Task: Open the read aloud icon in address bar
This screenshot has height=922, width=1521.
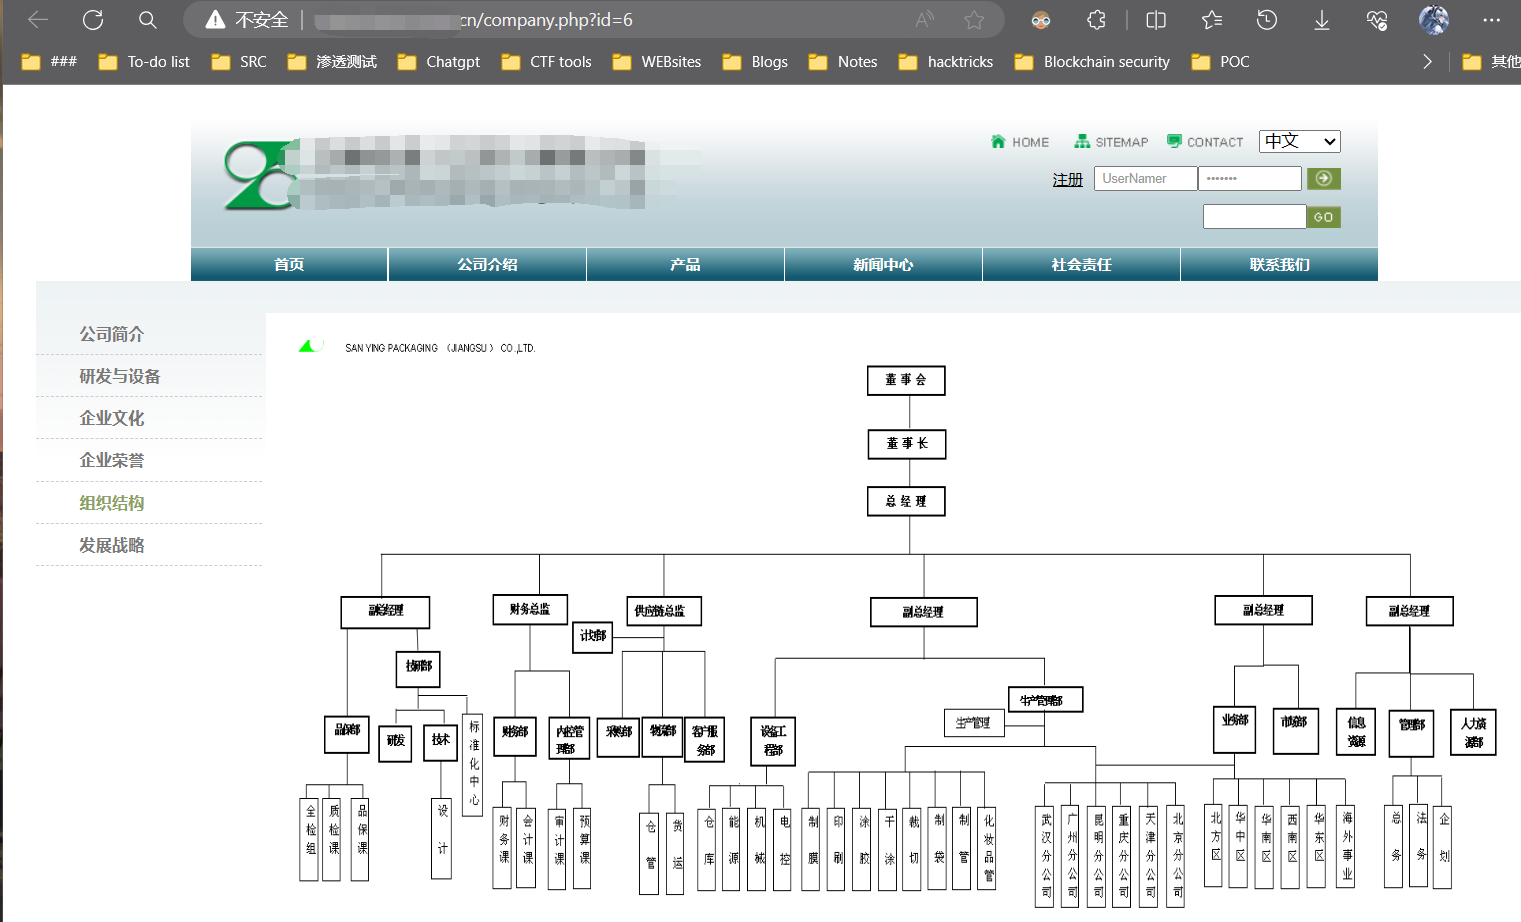Action: pyautogui.click(x=925, y=20)
